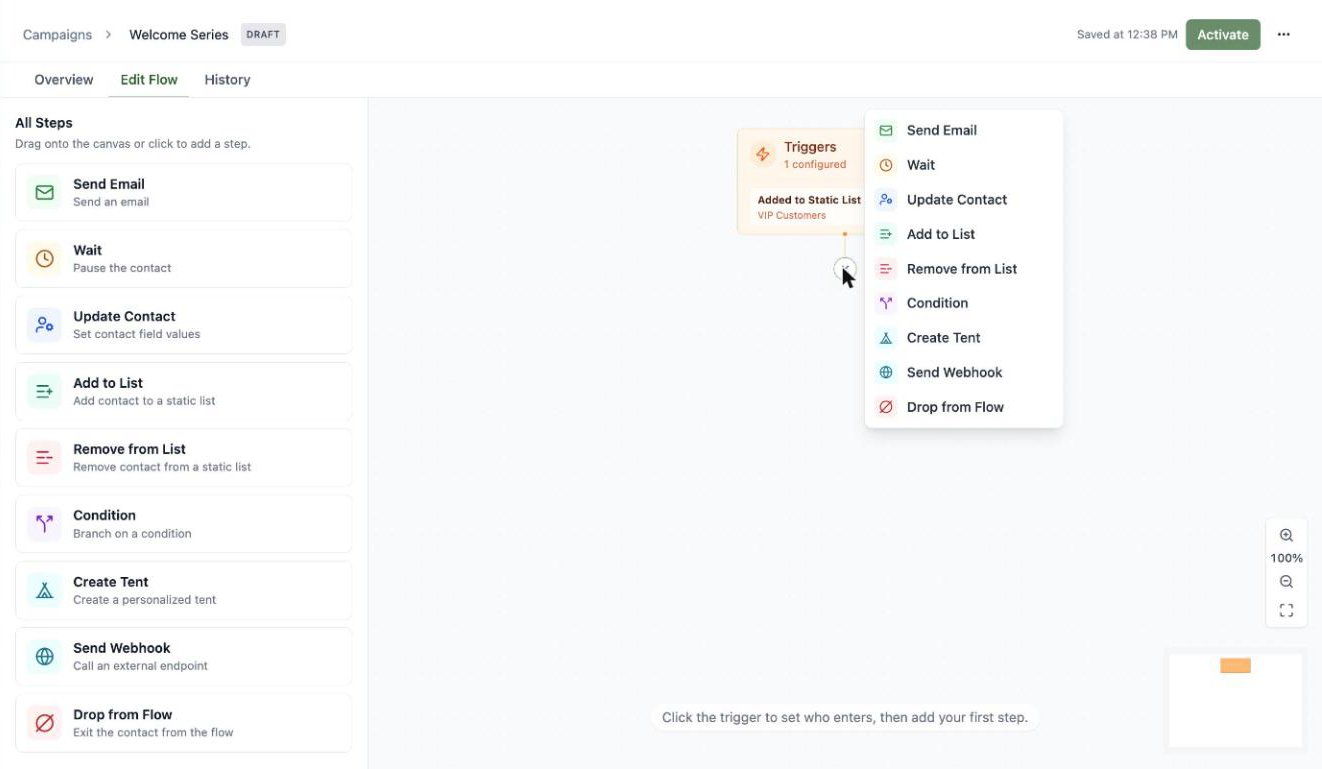Screen dimensions: 1322x769
Task: Click the Saved at 12:38 PM status
Action: click(1127, 34)
